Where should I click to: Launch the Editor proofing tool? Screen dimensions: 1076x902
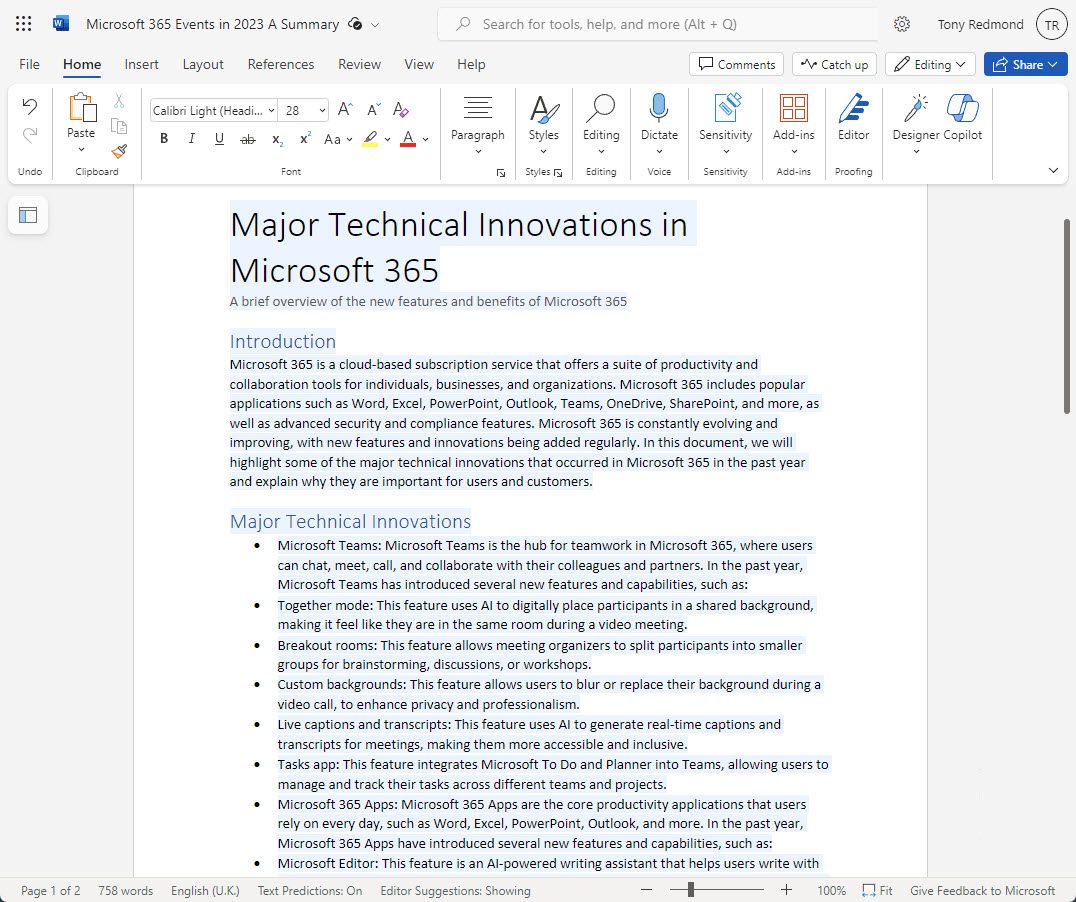(x=853, y=118)
